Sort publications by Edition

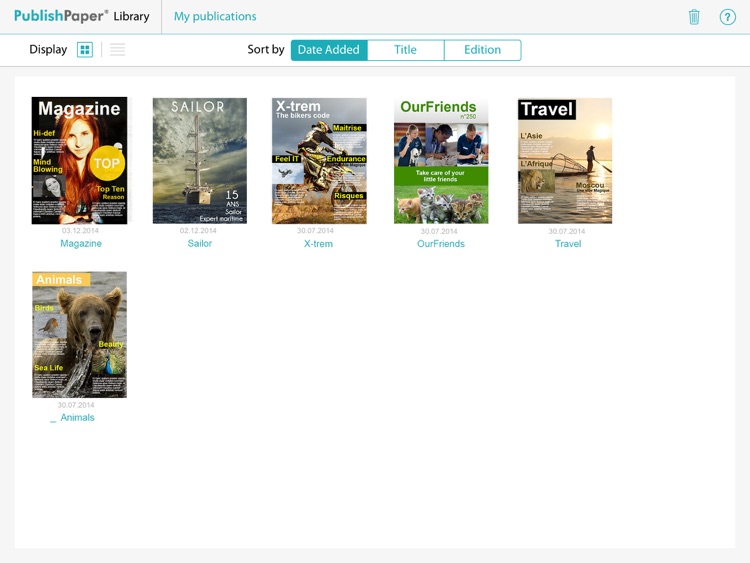[x=483, y=50]
